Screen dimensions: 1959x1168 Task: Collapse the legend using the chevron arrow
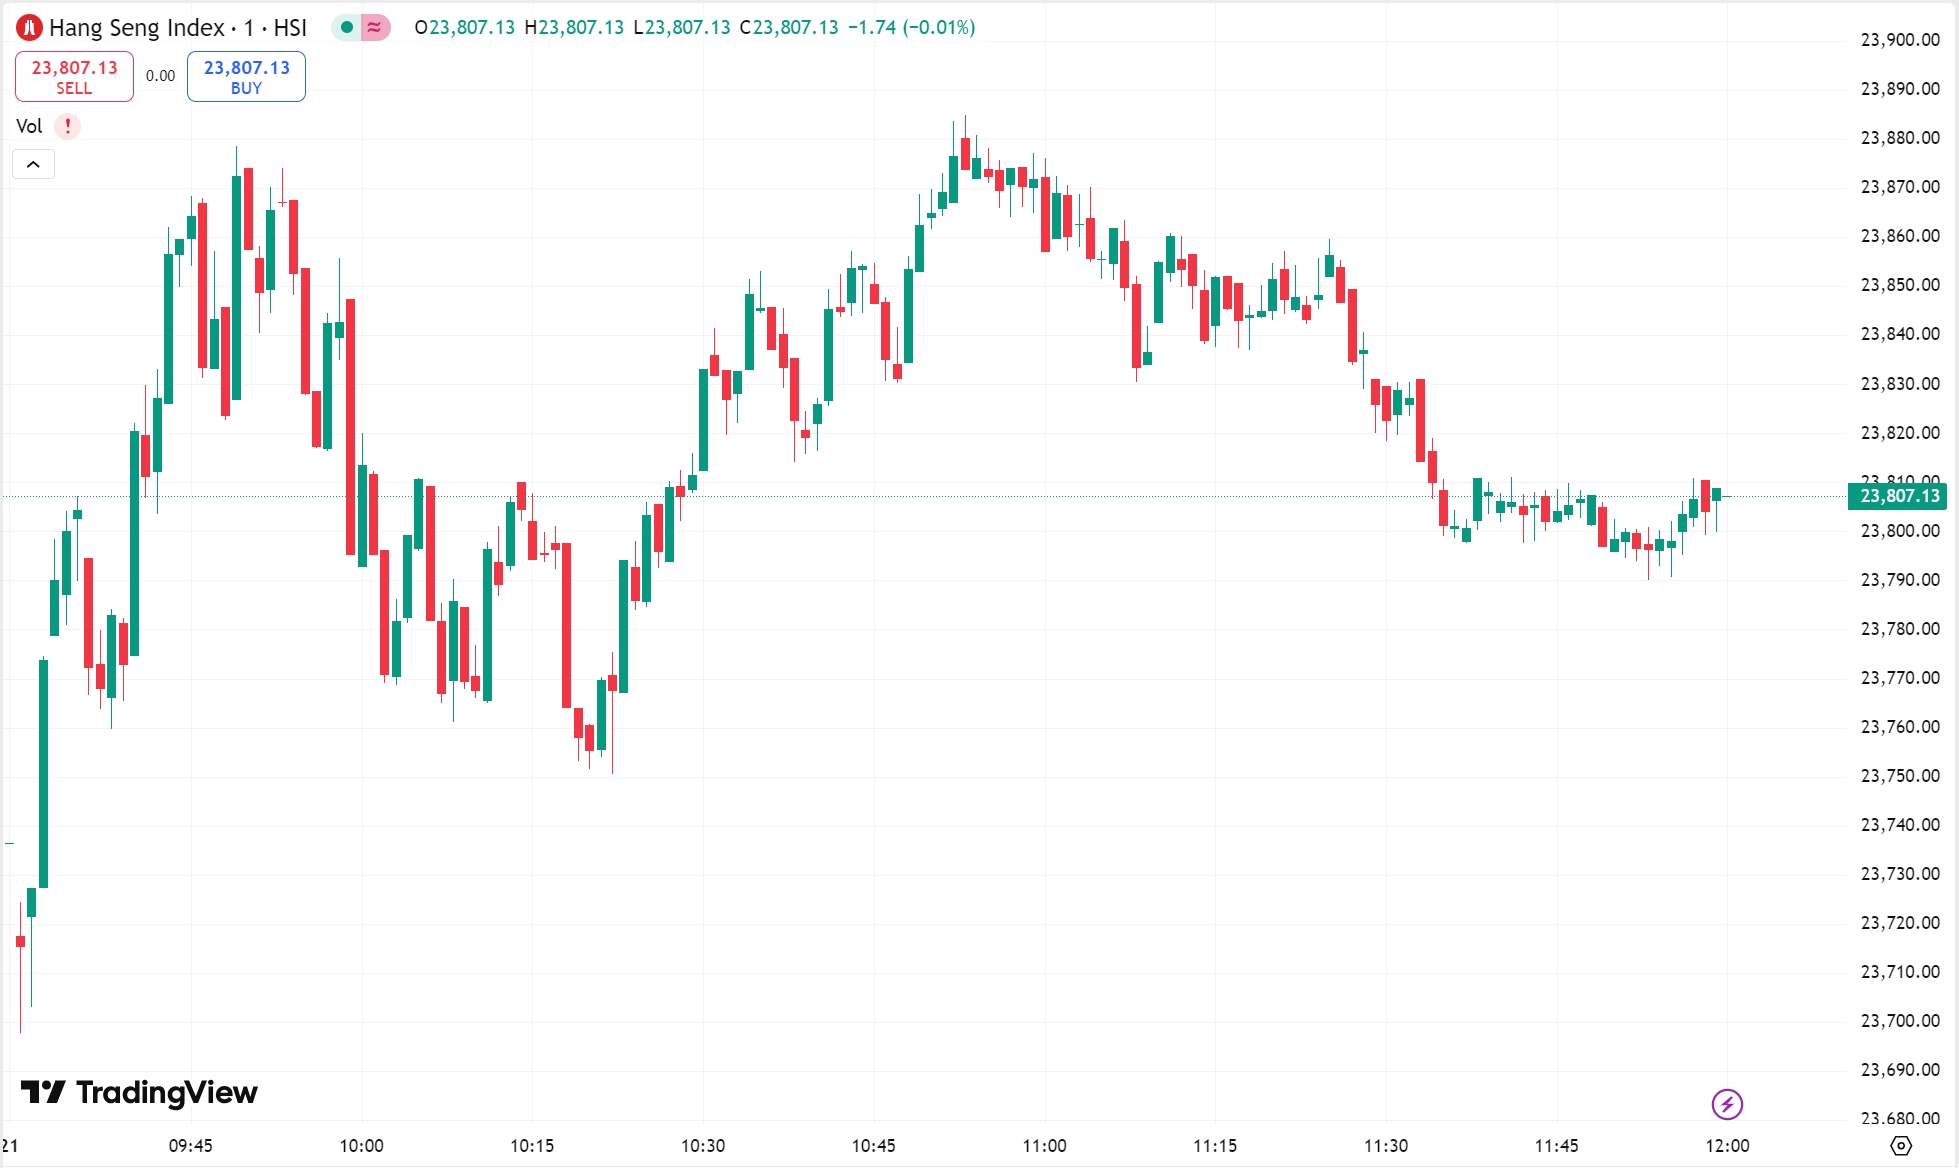tap(34, 163)
